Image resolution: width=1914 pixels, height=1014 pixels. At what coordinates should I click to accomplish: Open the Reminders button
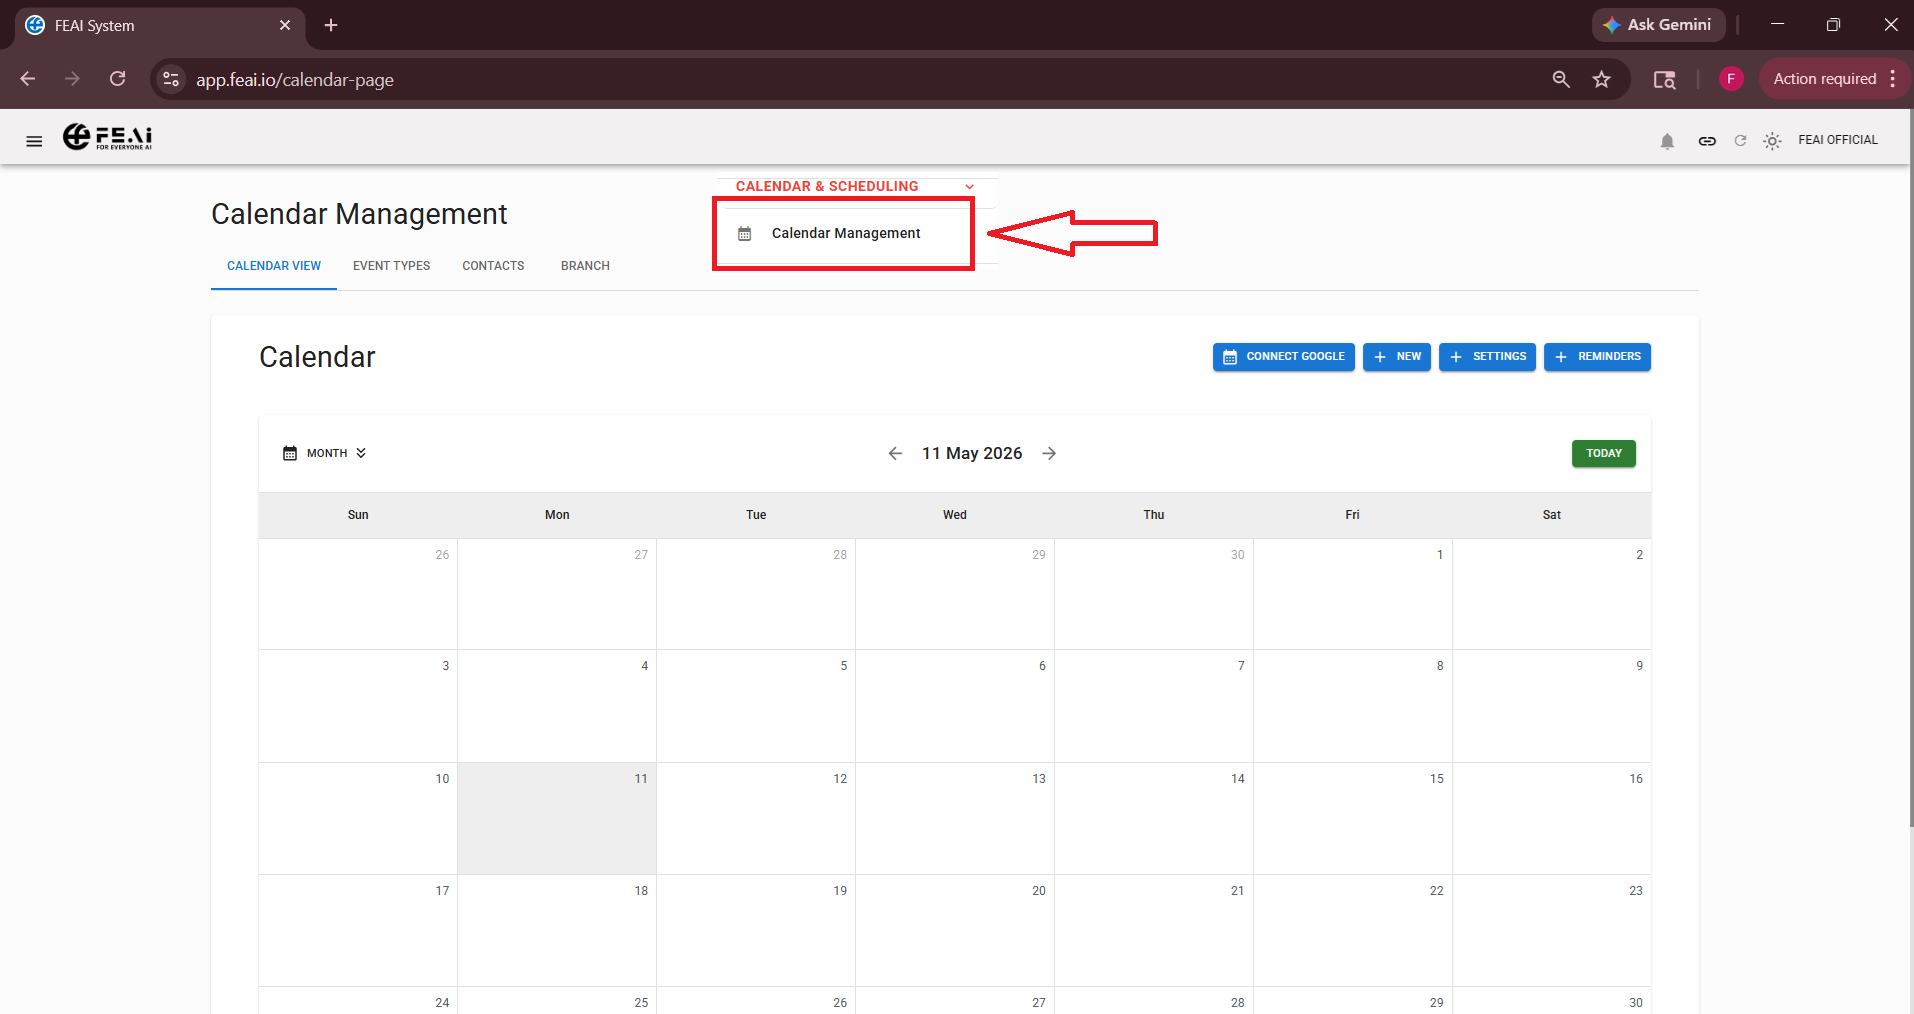tap(1597, 357)
